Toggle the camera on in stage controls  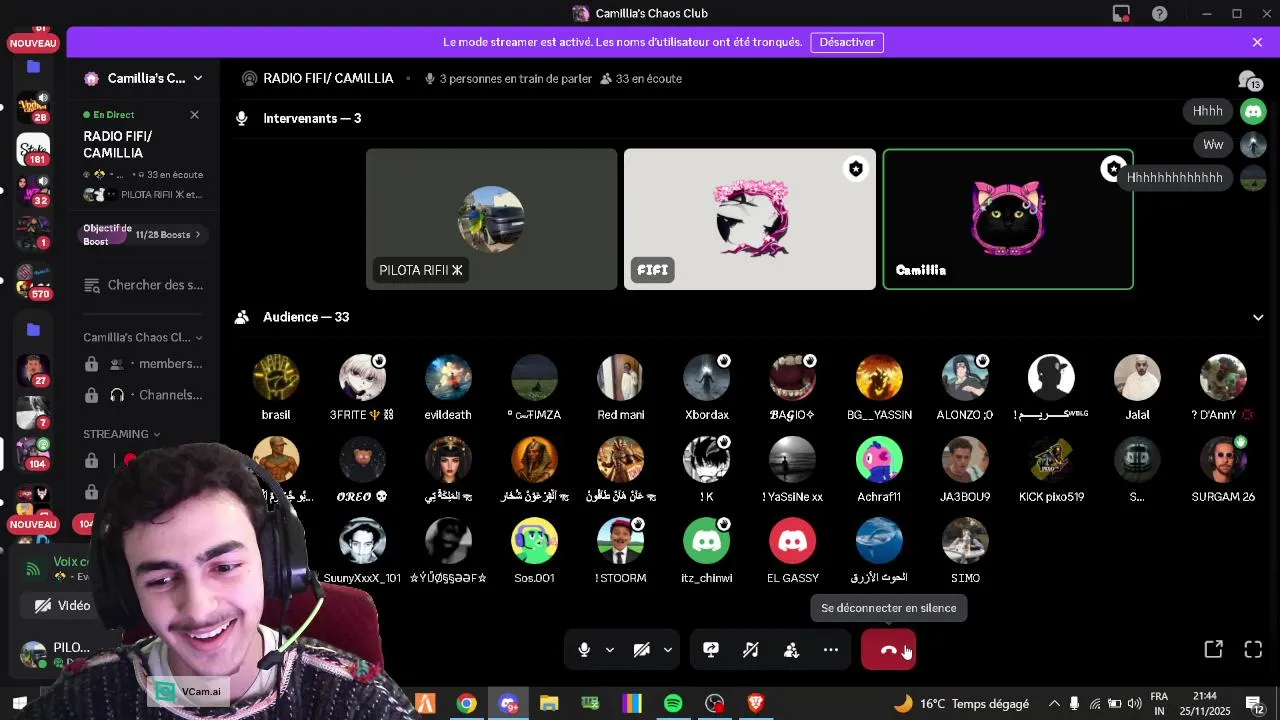pos(642,650)
